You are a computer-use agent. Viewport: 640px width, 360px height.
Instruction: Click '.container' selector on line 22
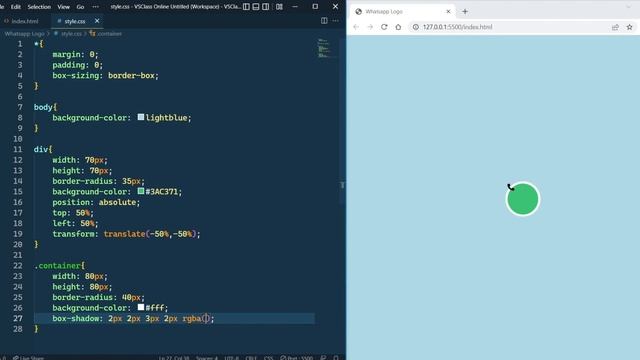(x=57, y=266)
